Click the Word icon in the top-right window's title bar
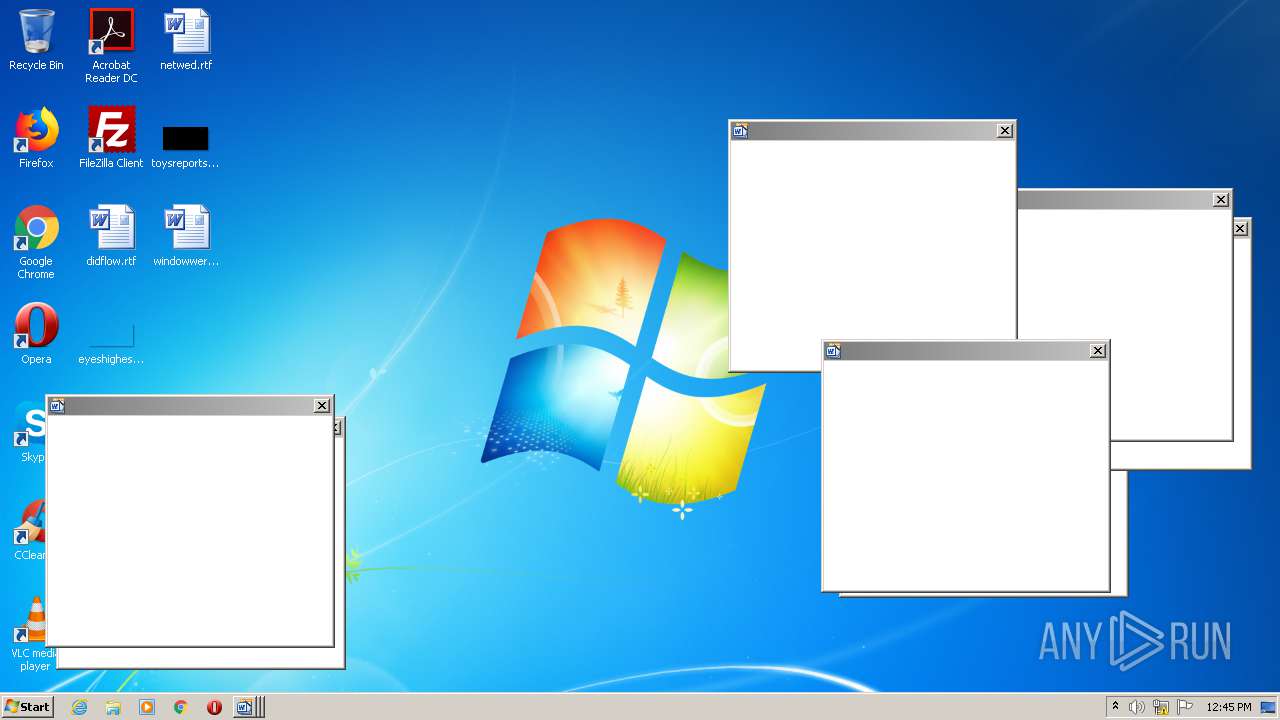This screenshot has width=1280, height=720. point(740,131)
